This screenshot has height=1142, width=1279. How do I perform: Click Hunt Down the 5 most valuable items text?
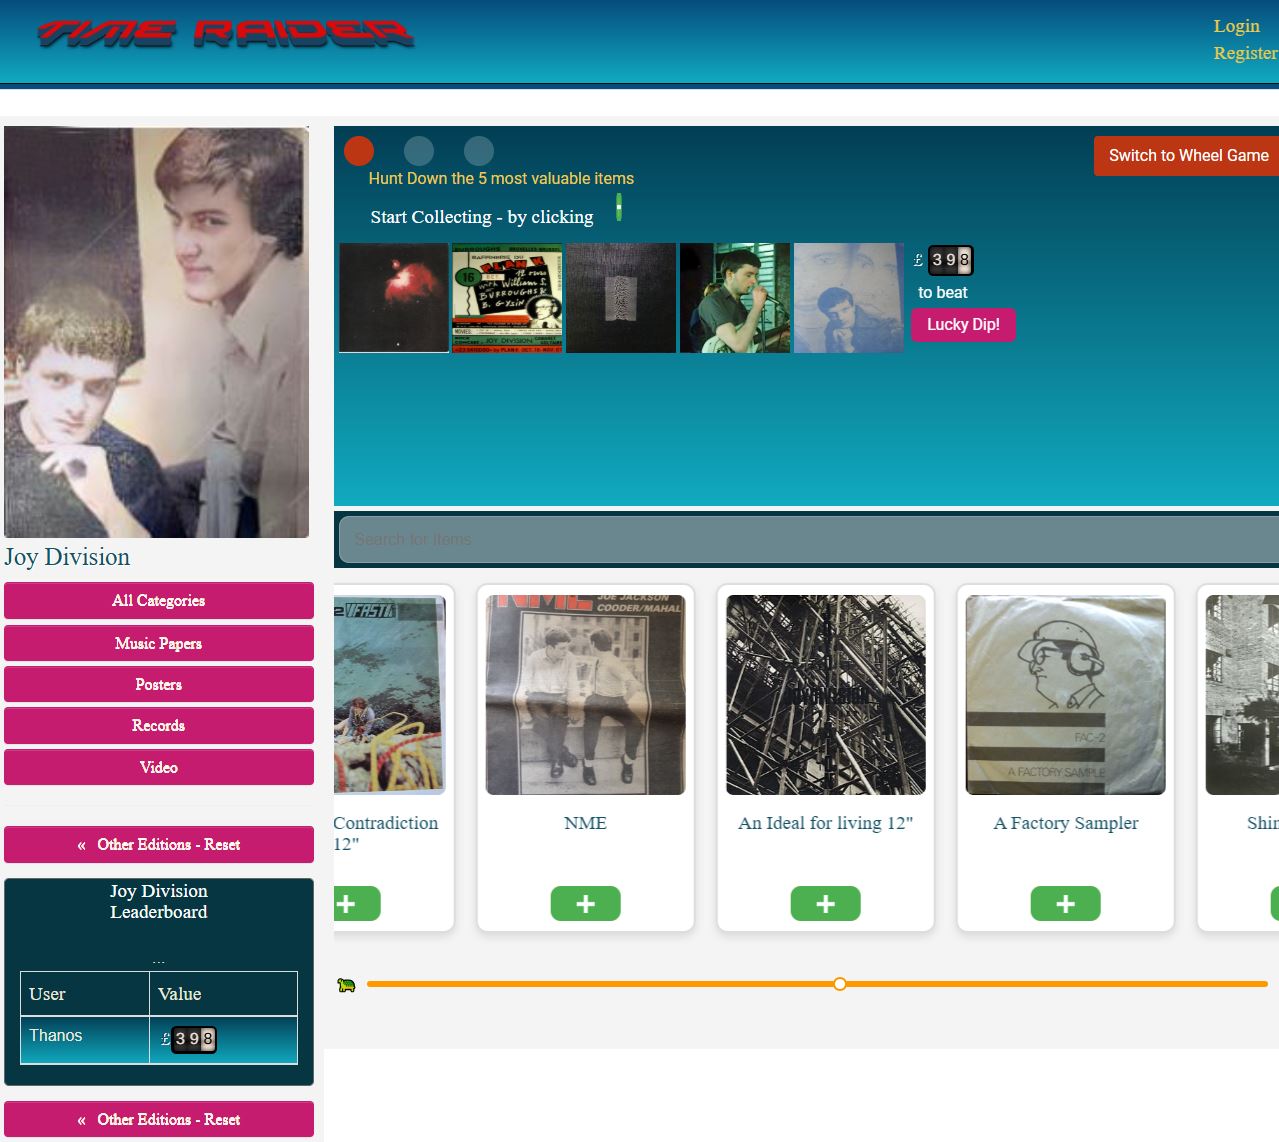pos(501,179)
